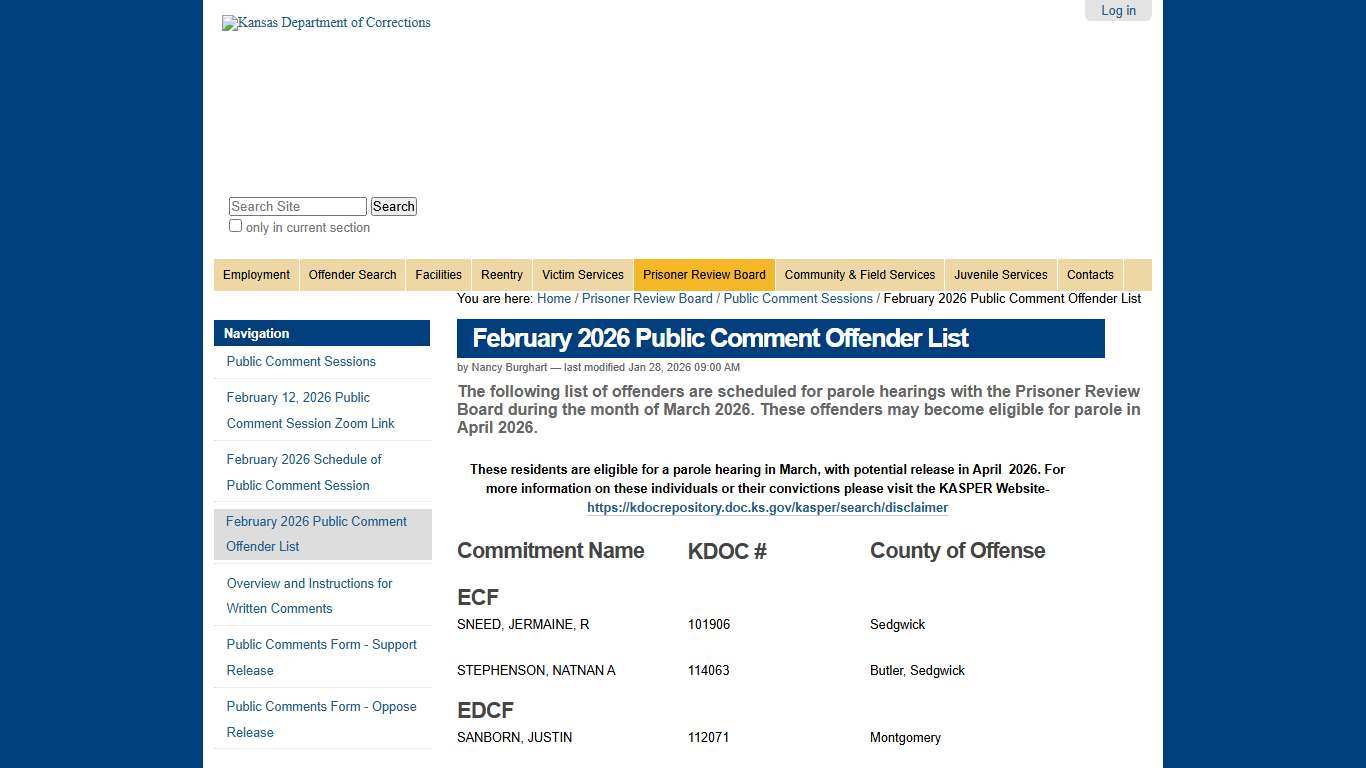Open Public Comments Form - Support Release
Viewport: 1366px width, 768px height.
click(321, 657)
